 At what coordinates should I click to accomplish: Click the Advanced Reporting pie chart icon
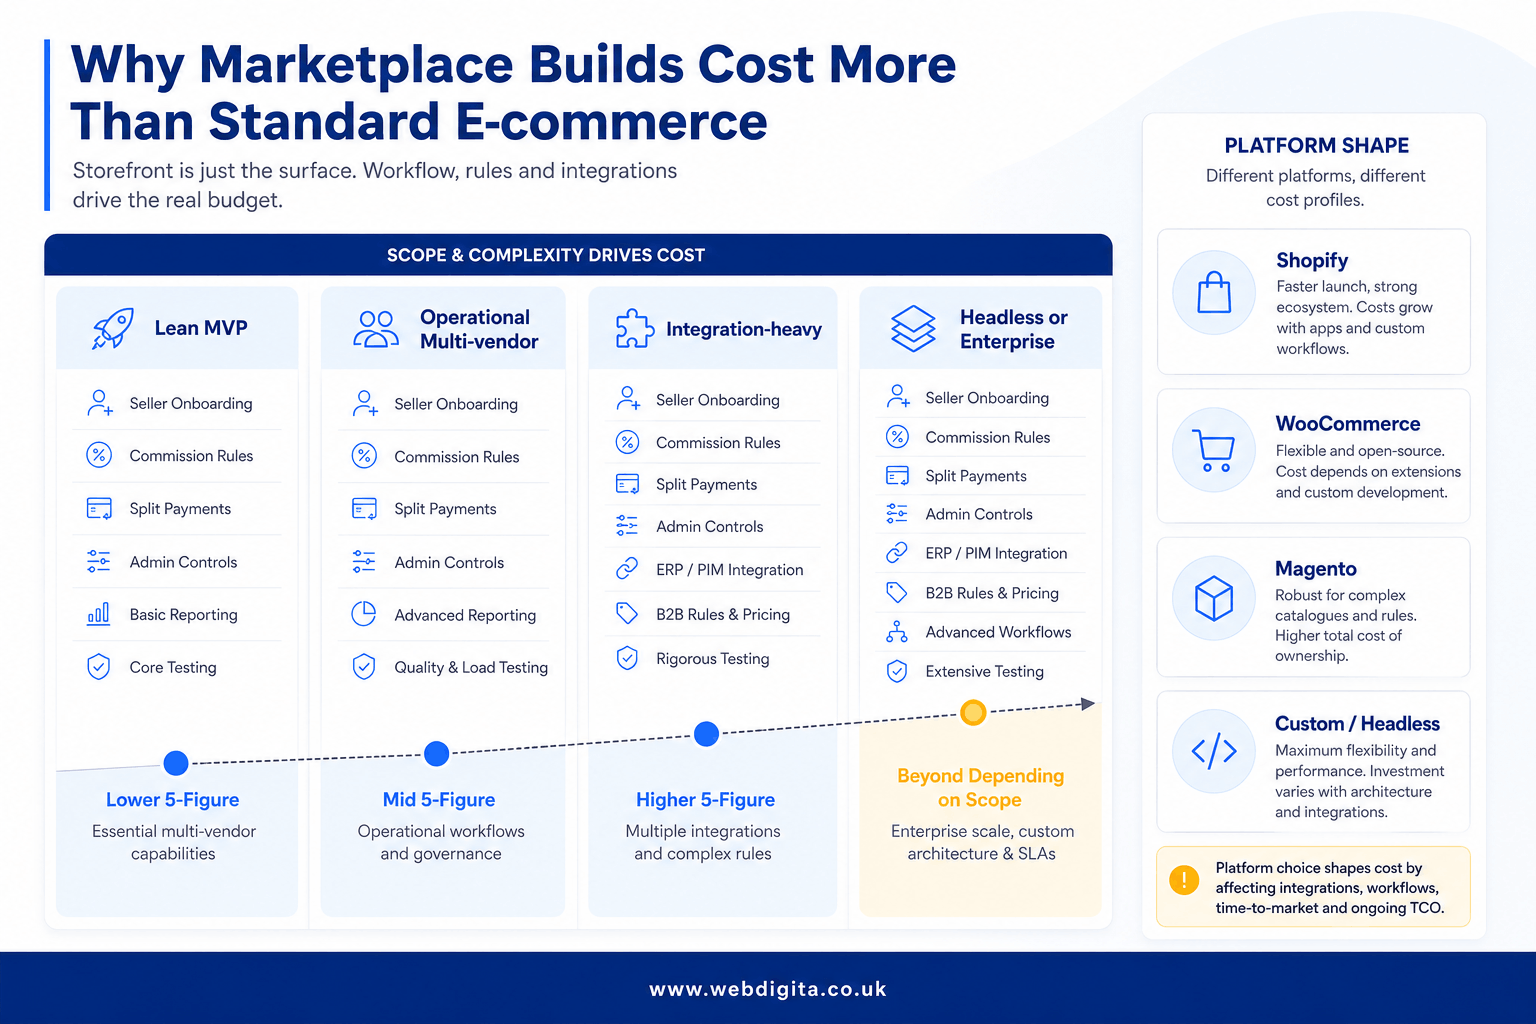[364, 614]
